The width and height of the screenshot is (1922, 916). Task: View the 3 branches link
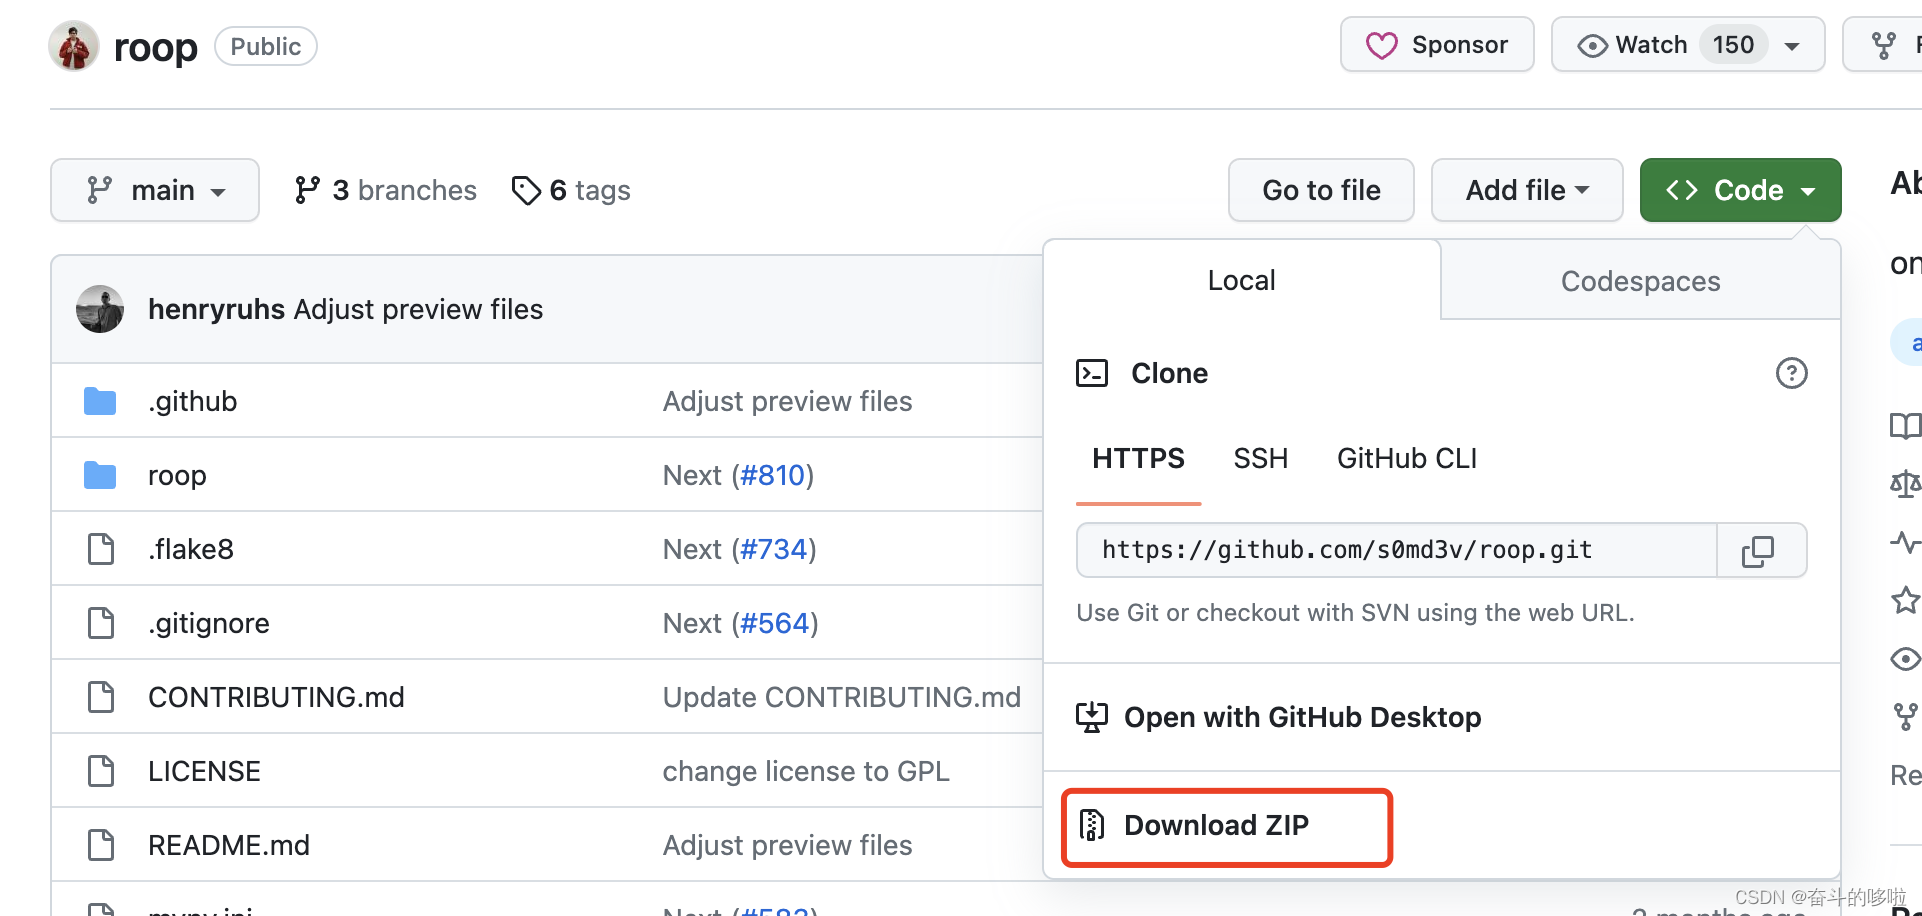pyautogui.click(x=385, y=190)
